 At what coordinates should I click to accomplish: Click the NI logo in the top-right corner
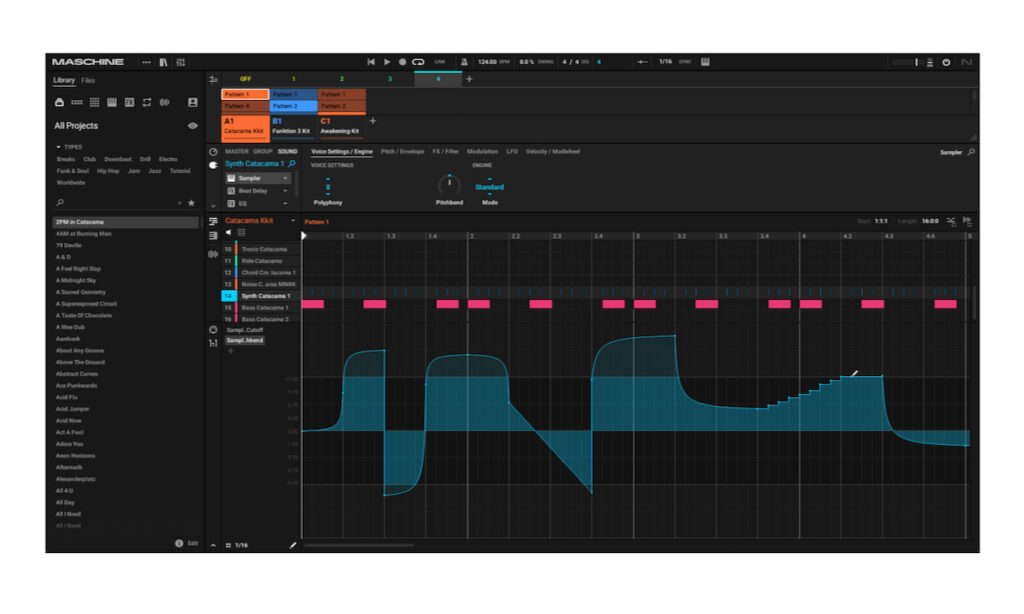coord(966,62)
